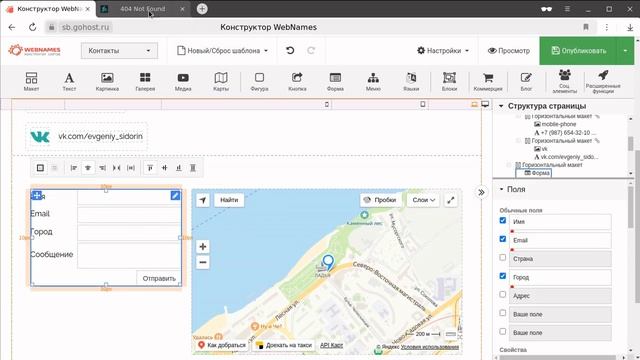Select the Фигура shape tool

(x=259, y=82)
